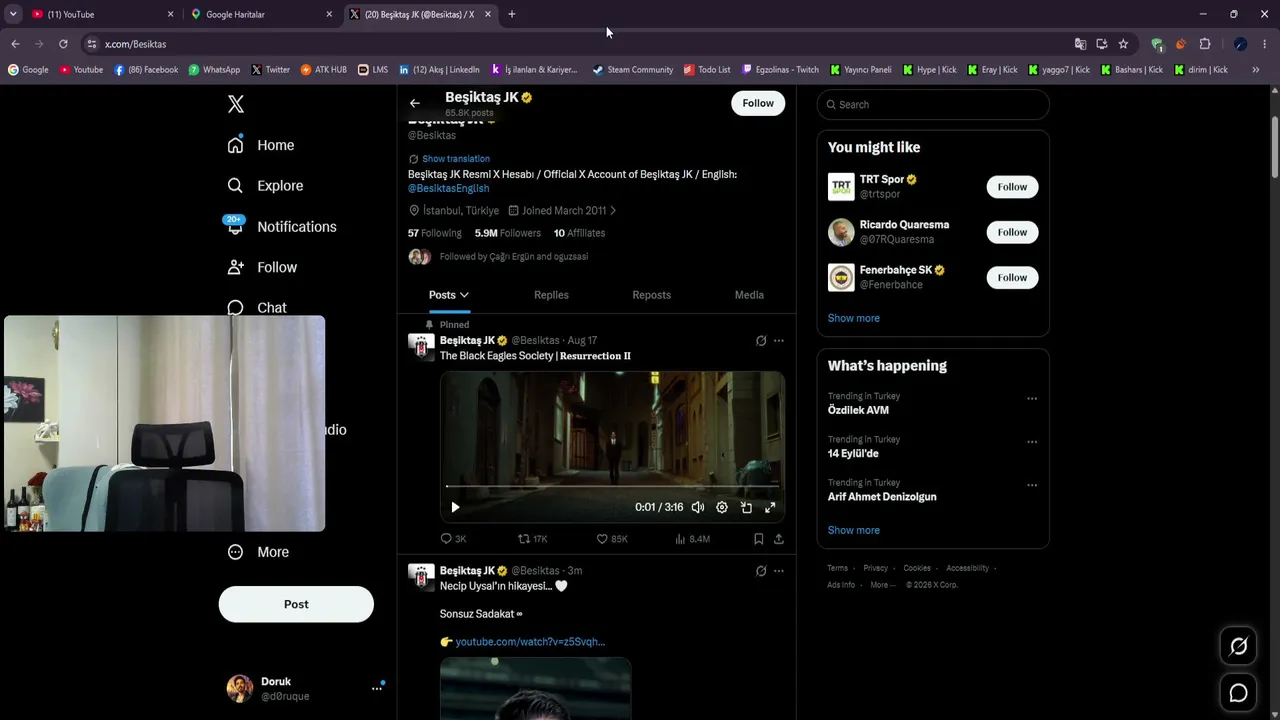Click Show more under What's happening
This screenshot has width=1280, height=720.
(854, 530)
